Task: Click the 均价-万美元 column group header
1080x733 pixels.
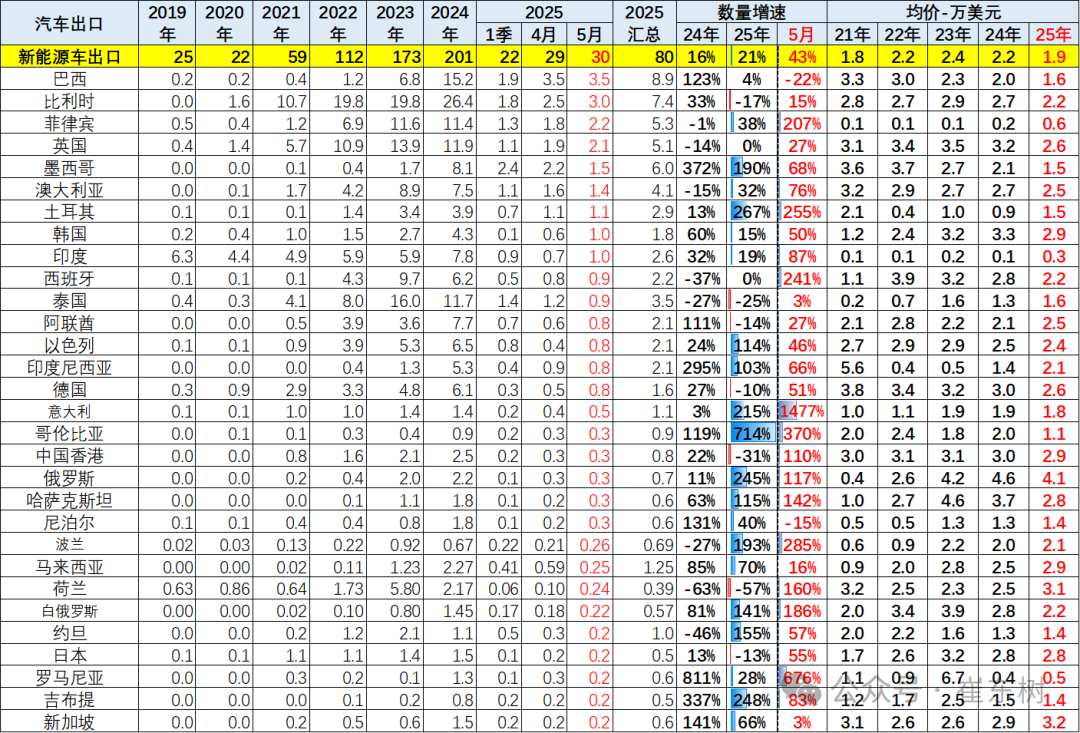Action: pyautogui.click(x=956, y=12)
